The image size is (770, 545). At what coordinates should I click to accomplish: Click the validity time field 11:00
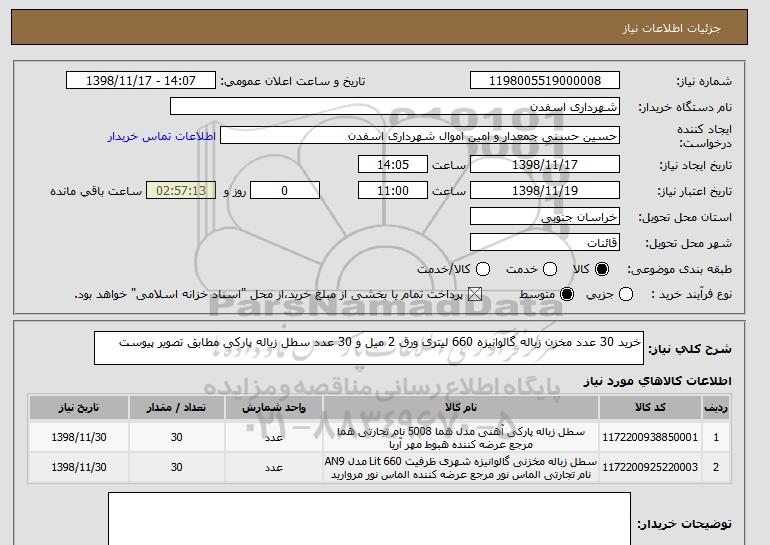[393, 191]
